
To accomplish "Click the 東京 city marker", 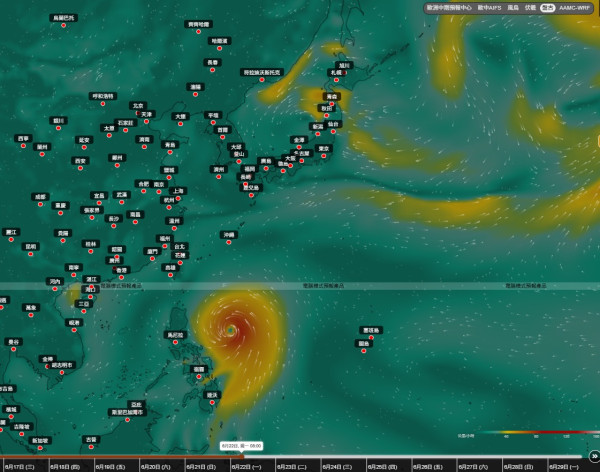I will click(324, 149).
